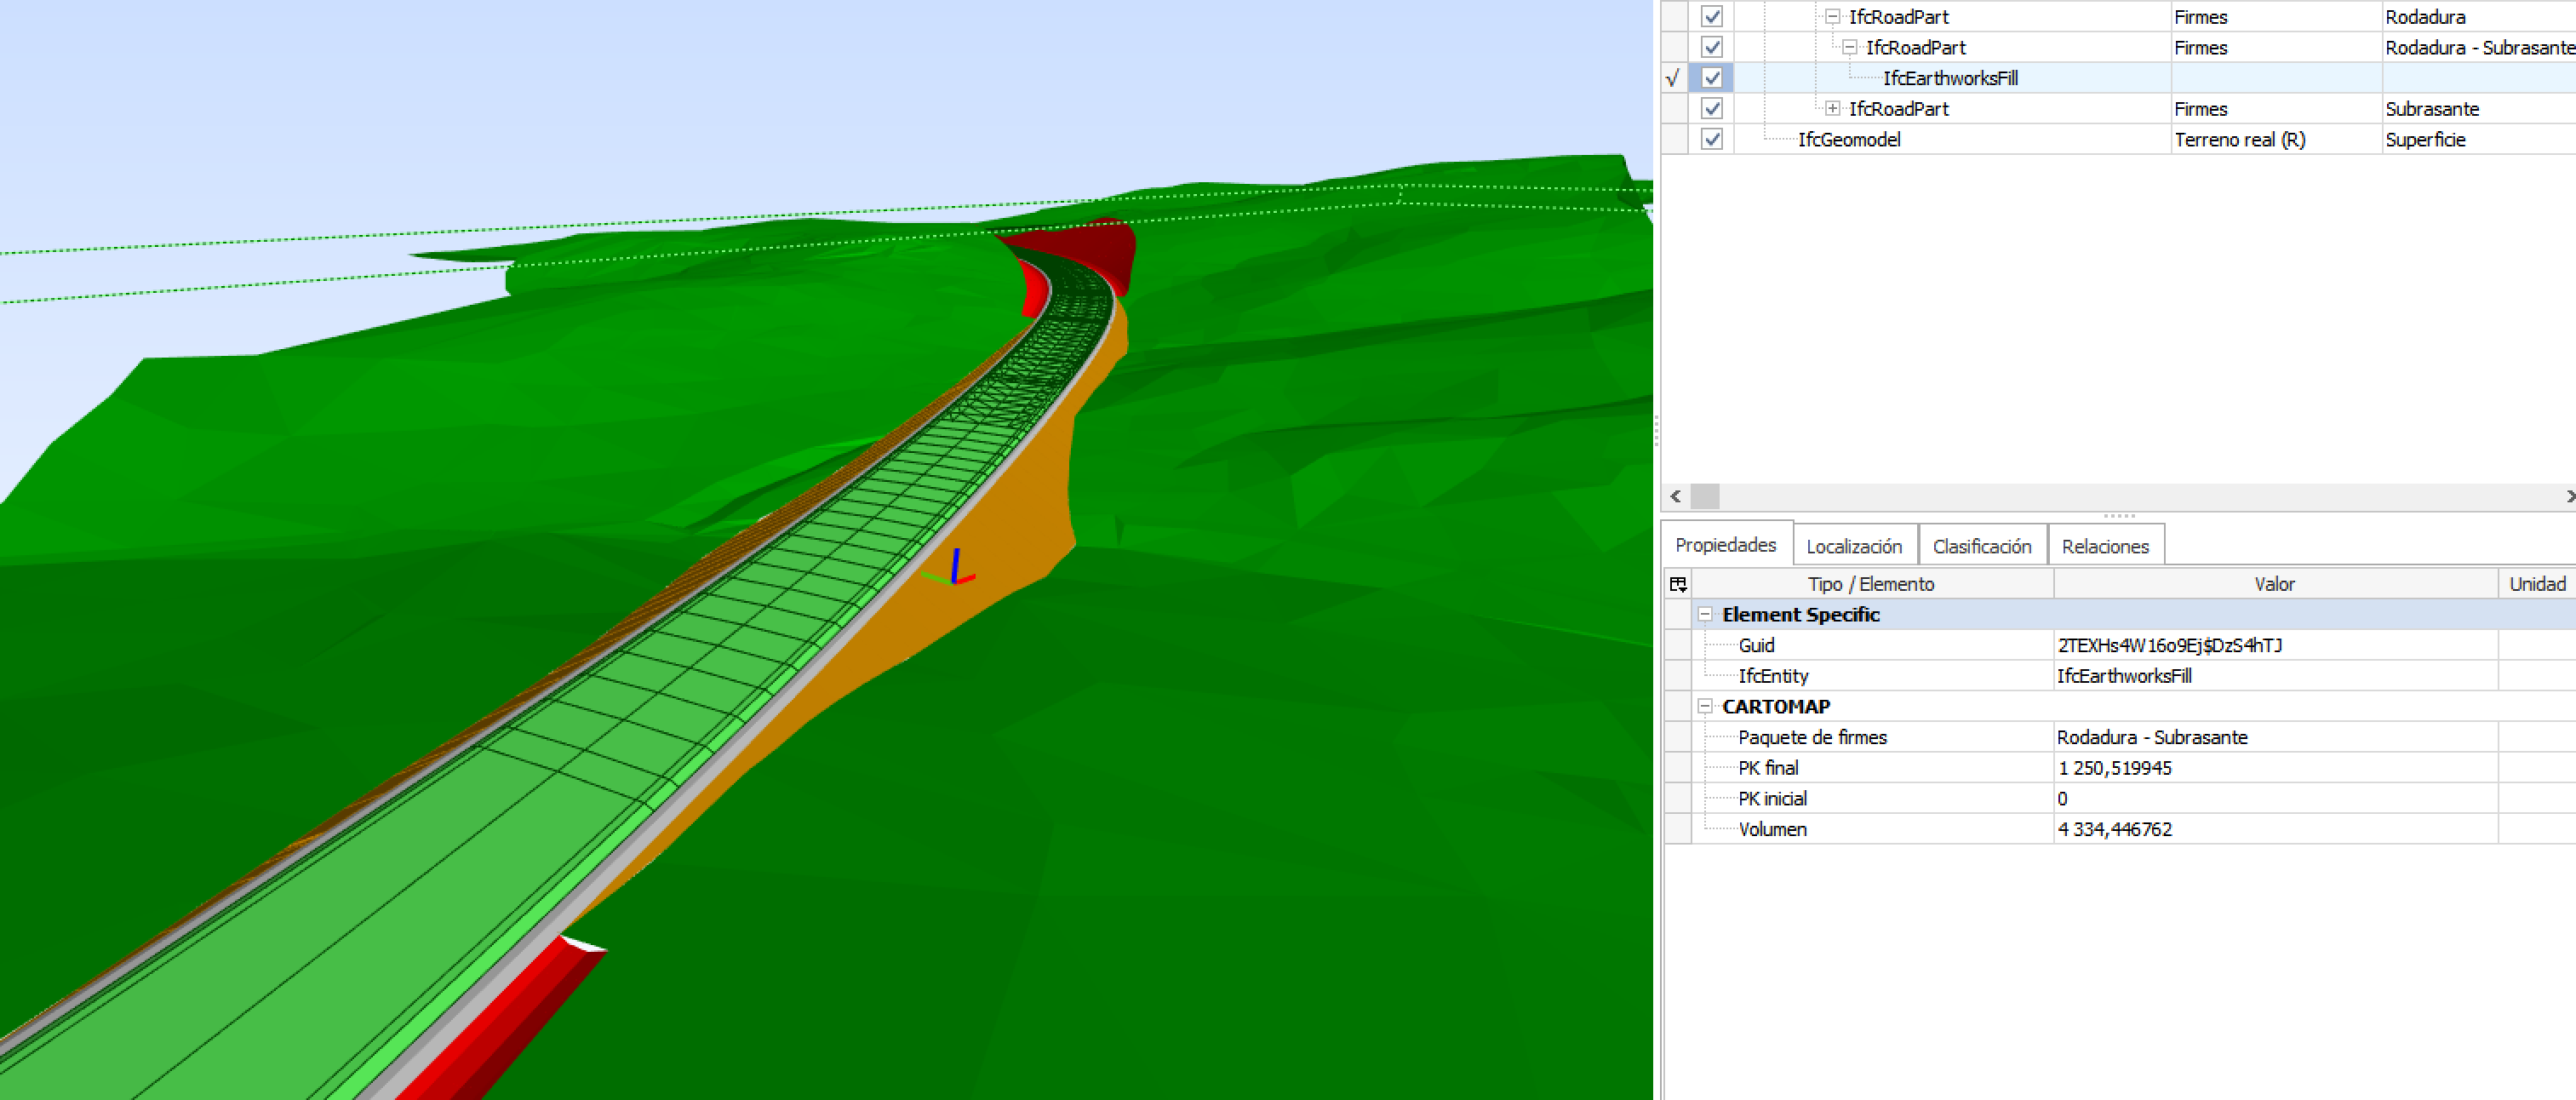Collapse the Element Specific property group

pos(1705,615)
